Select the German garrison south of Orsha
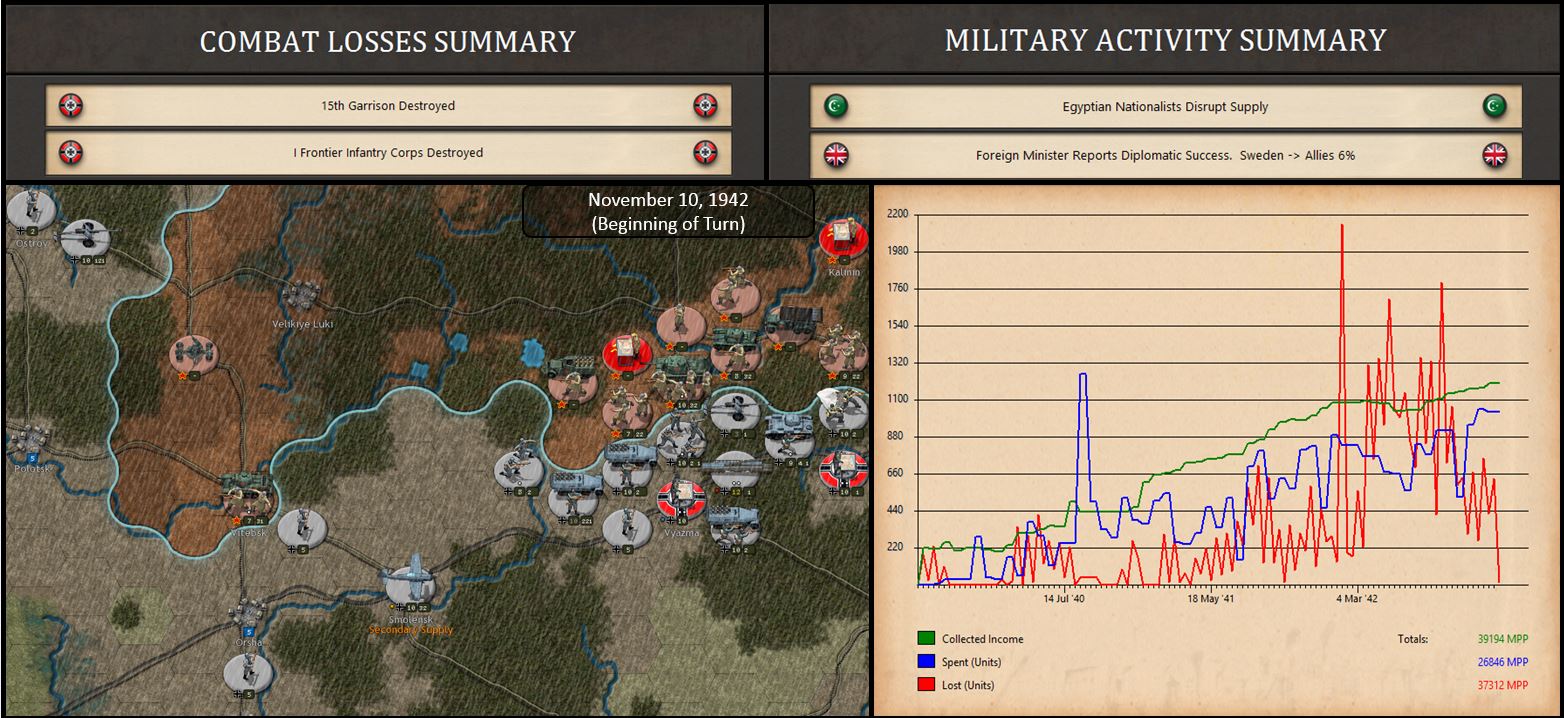 pos(248,674)
